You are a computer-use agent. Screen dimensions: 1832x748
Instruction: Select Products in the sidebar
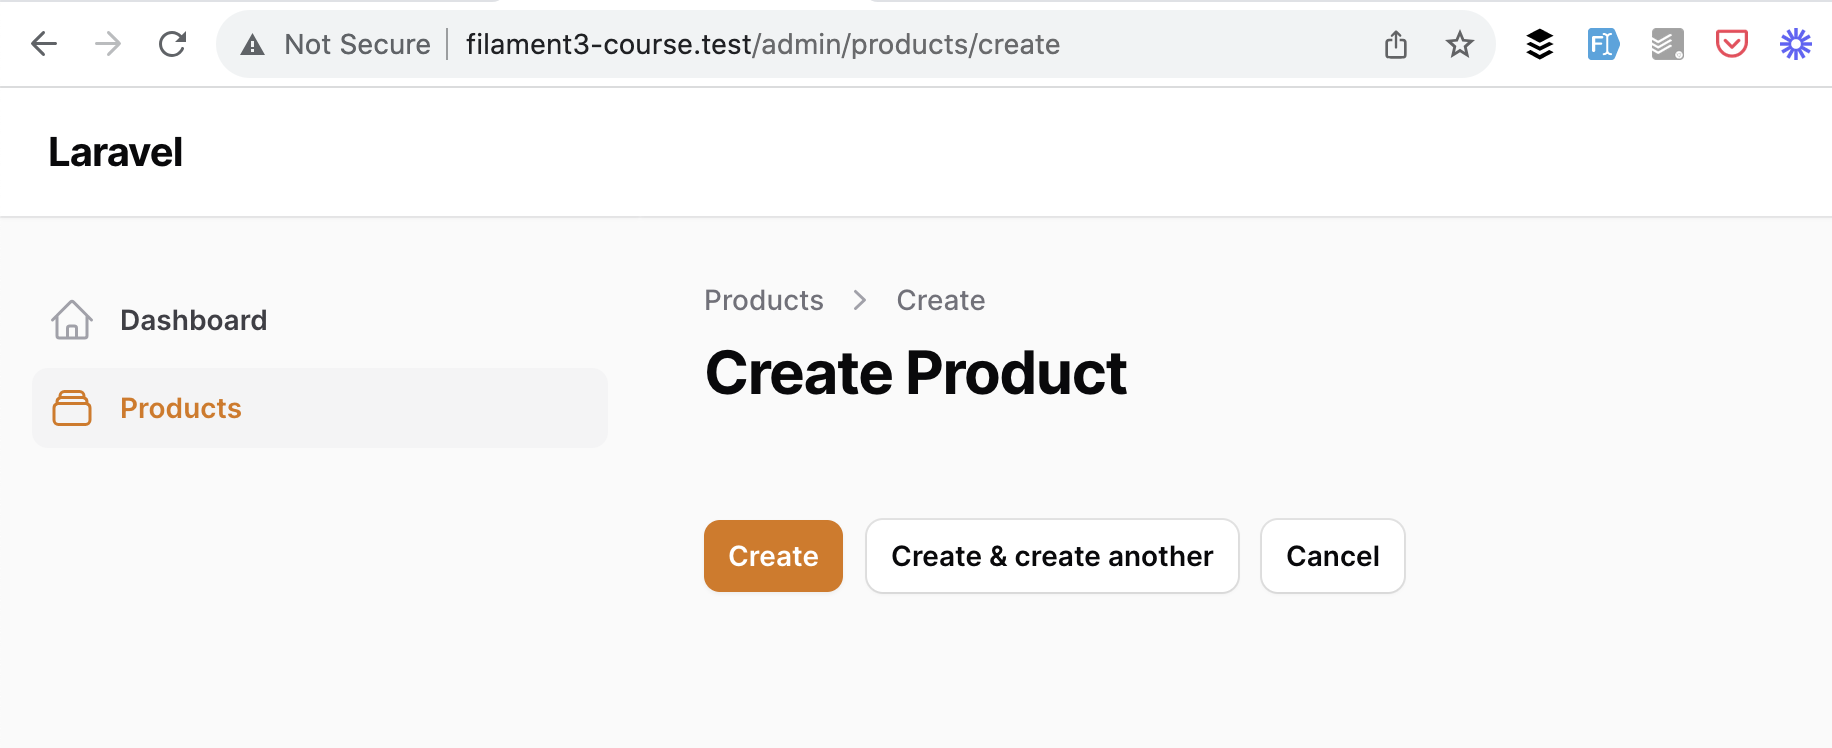point(320,408)
